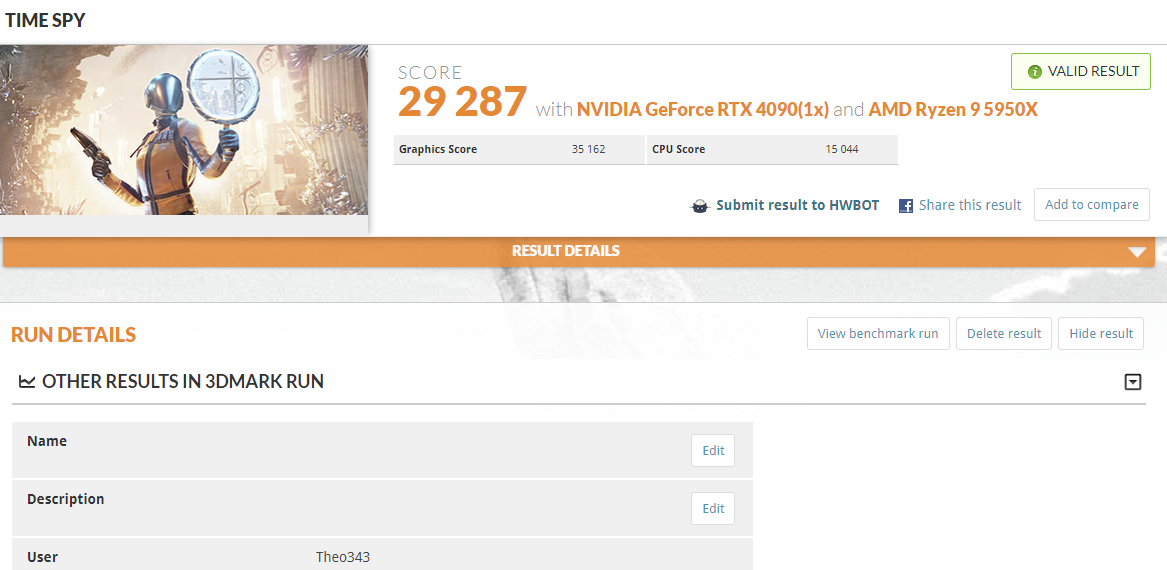Click the HWBOT mascot icon

coord(700,206)
